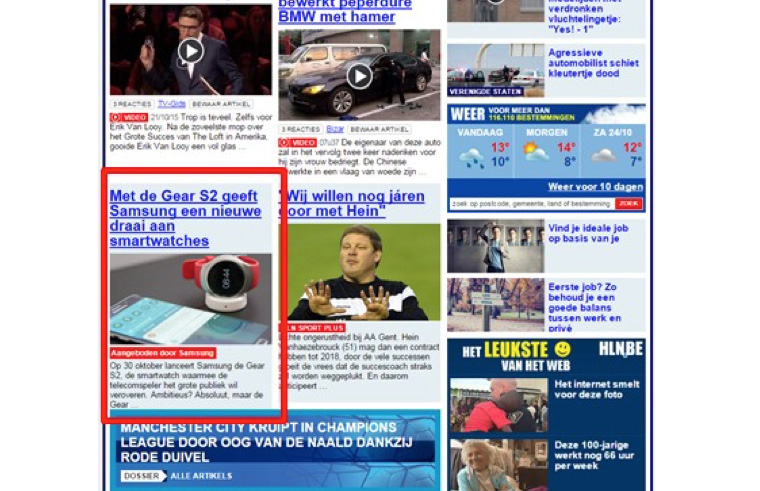Focus the weather postcode search field

[x=531, y=204]
